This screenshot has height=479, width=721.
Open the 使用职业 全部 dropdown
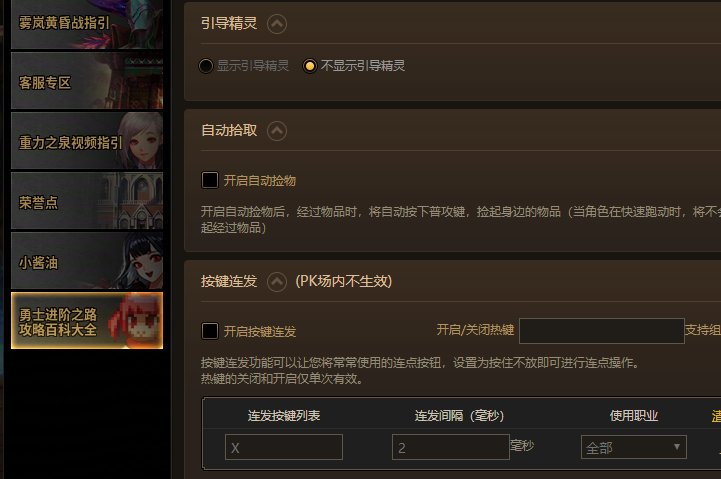634,447
